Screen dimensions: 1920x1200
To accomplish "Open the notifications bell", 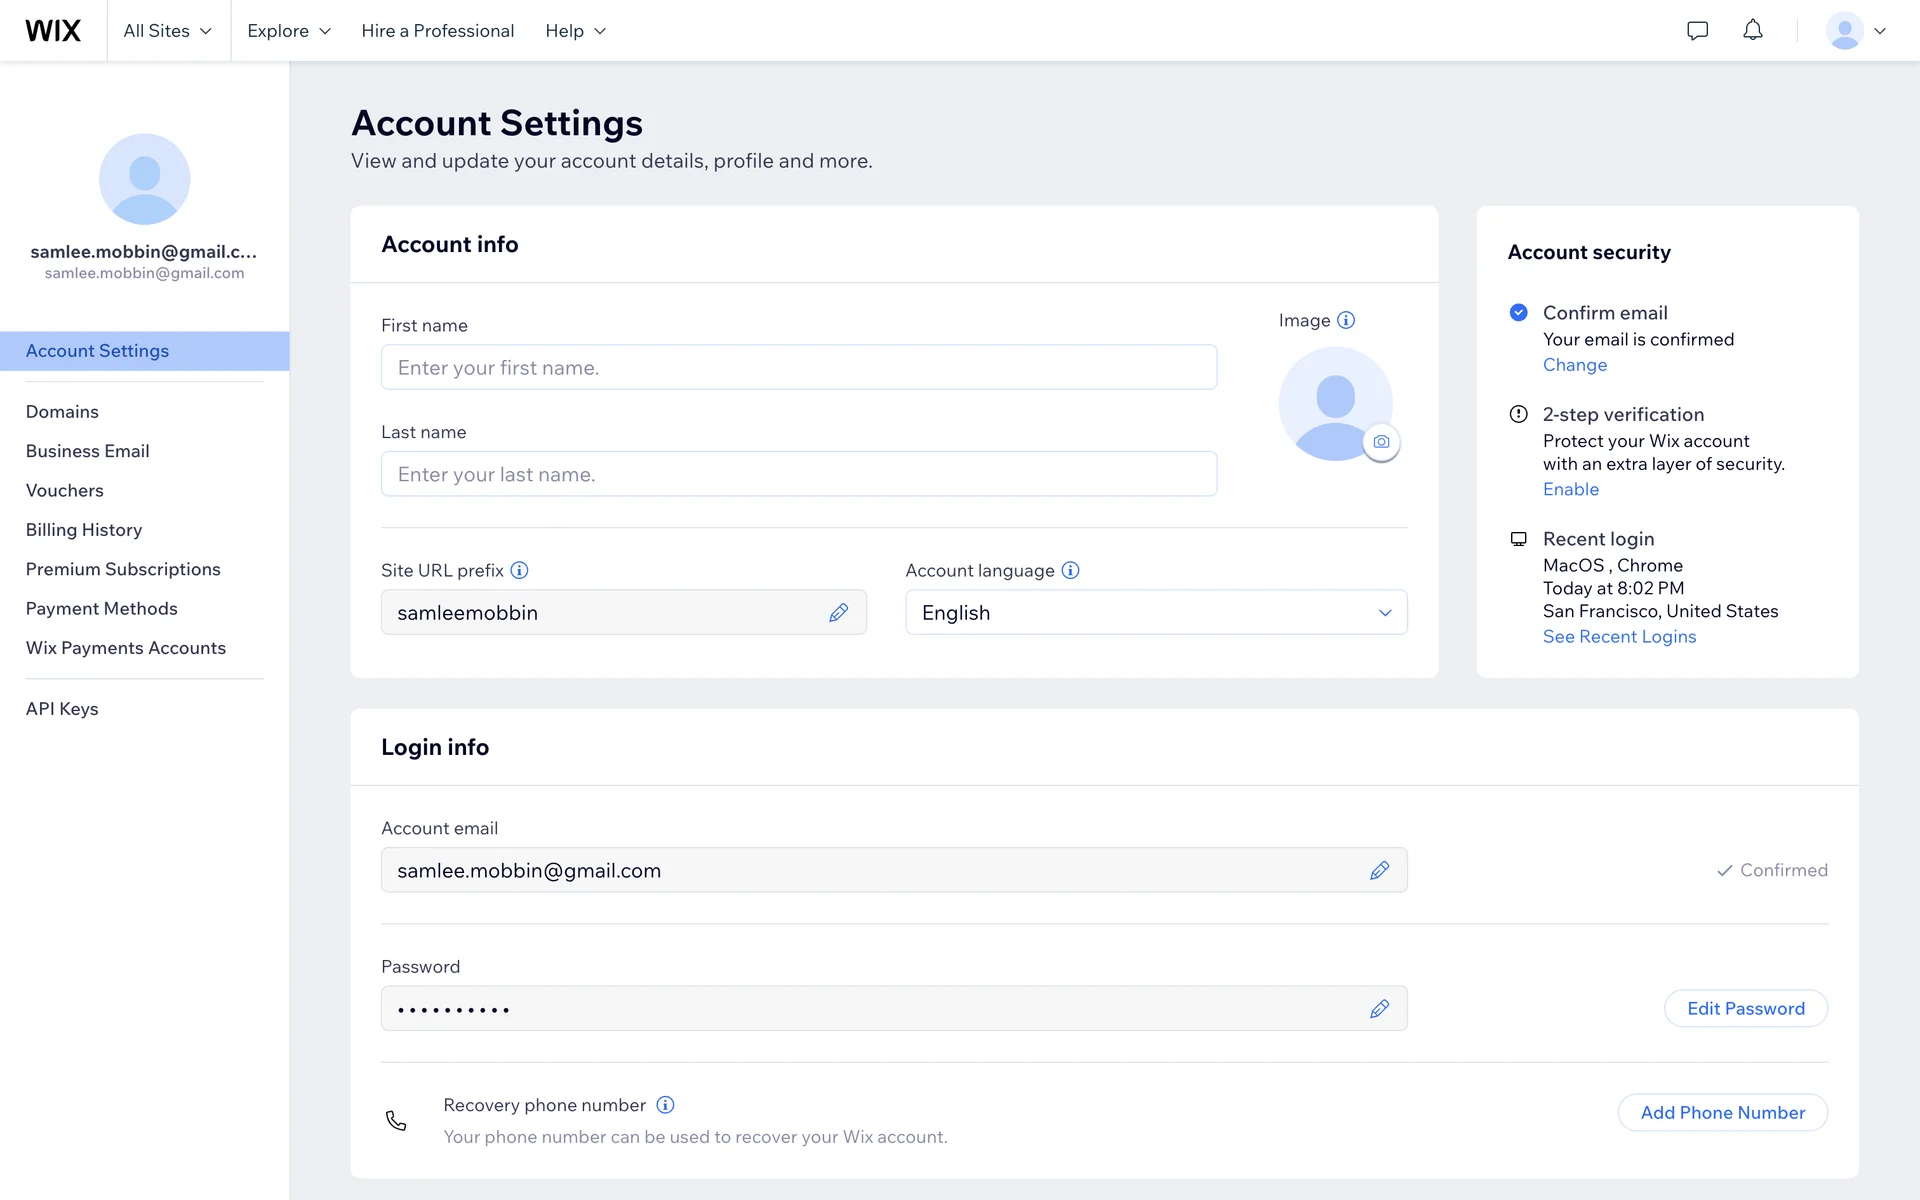I will point(1753,31).
